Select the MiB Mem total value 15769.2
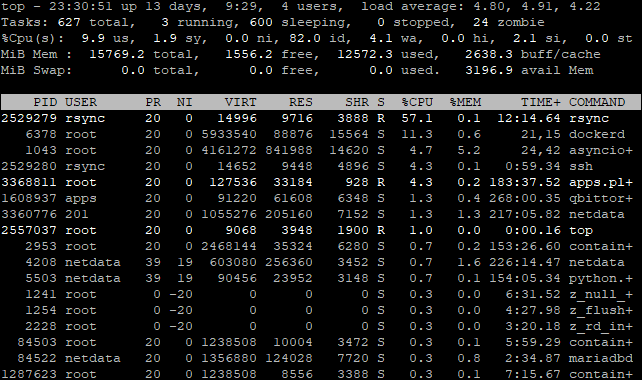 117,54
